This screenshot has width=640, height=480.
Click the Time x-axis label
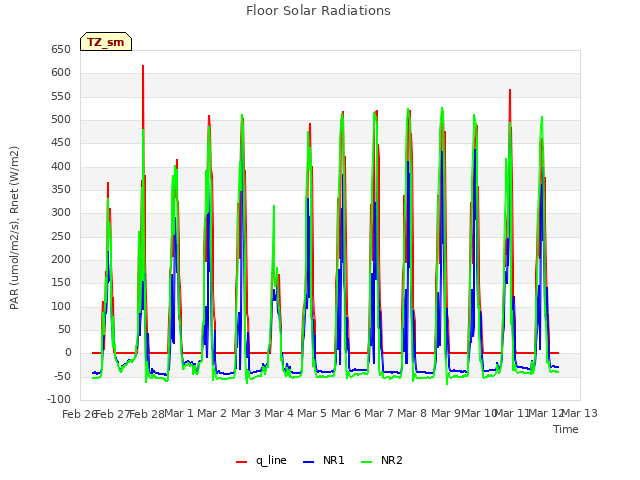click(x=566, y=429)
